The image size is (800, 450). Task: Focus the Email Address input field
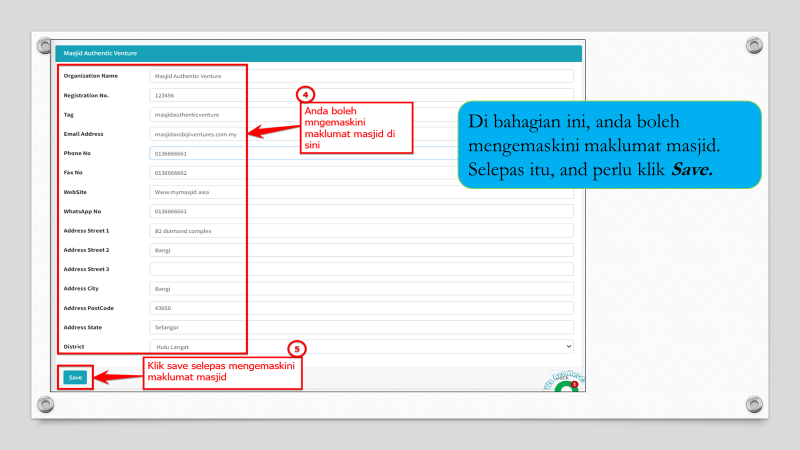(x=361, y=134)
